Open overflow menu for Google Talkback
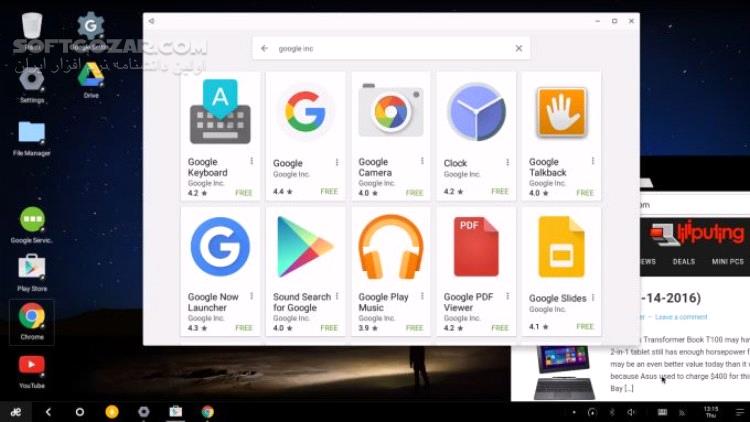The width and height of the screenshot is (750, 422). [593, 161]
